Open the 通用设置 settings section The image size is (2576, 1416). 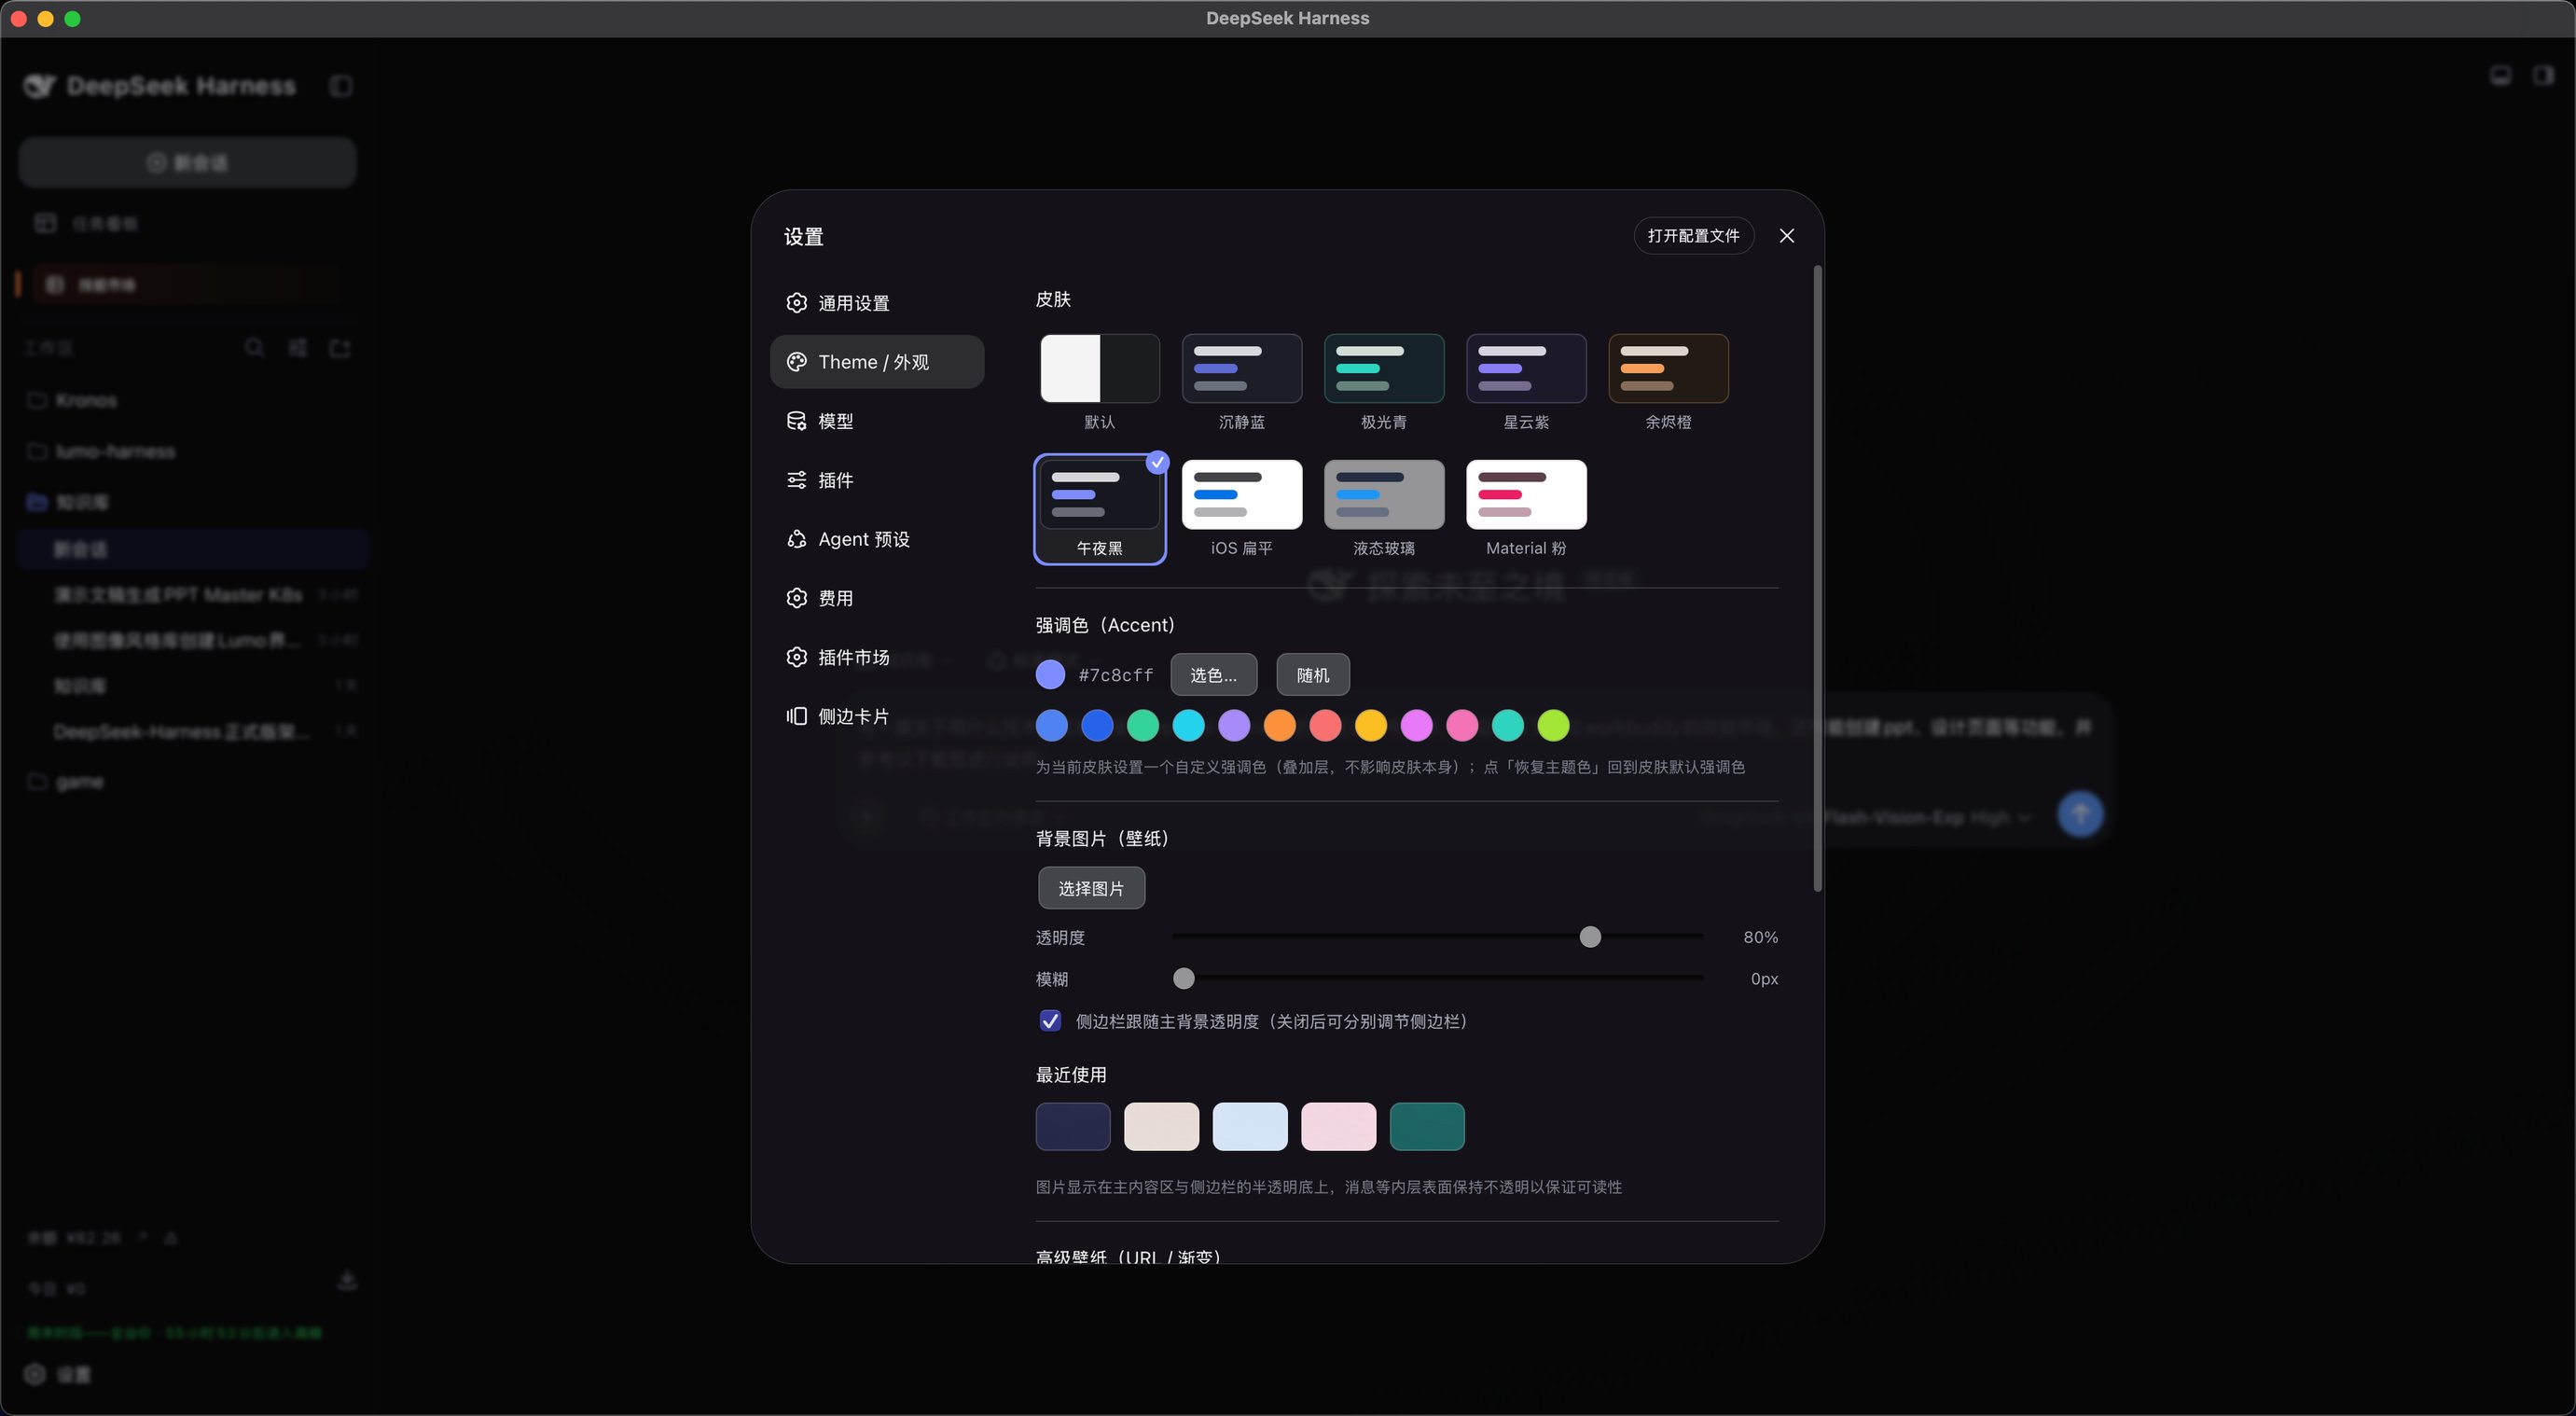877,303
